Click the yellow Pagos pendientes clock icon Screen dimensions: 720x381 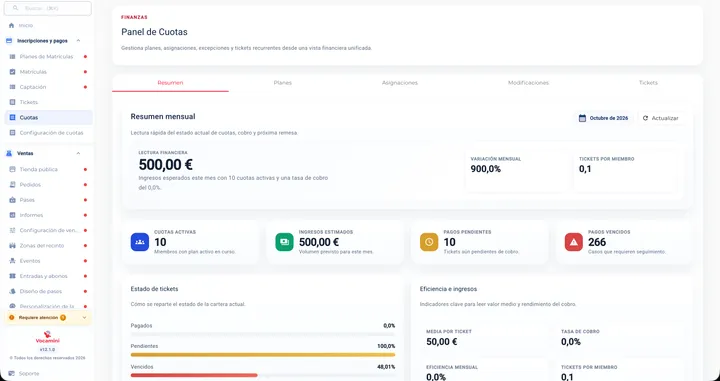pyautogui.click(x=429, y=242)
